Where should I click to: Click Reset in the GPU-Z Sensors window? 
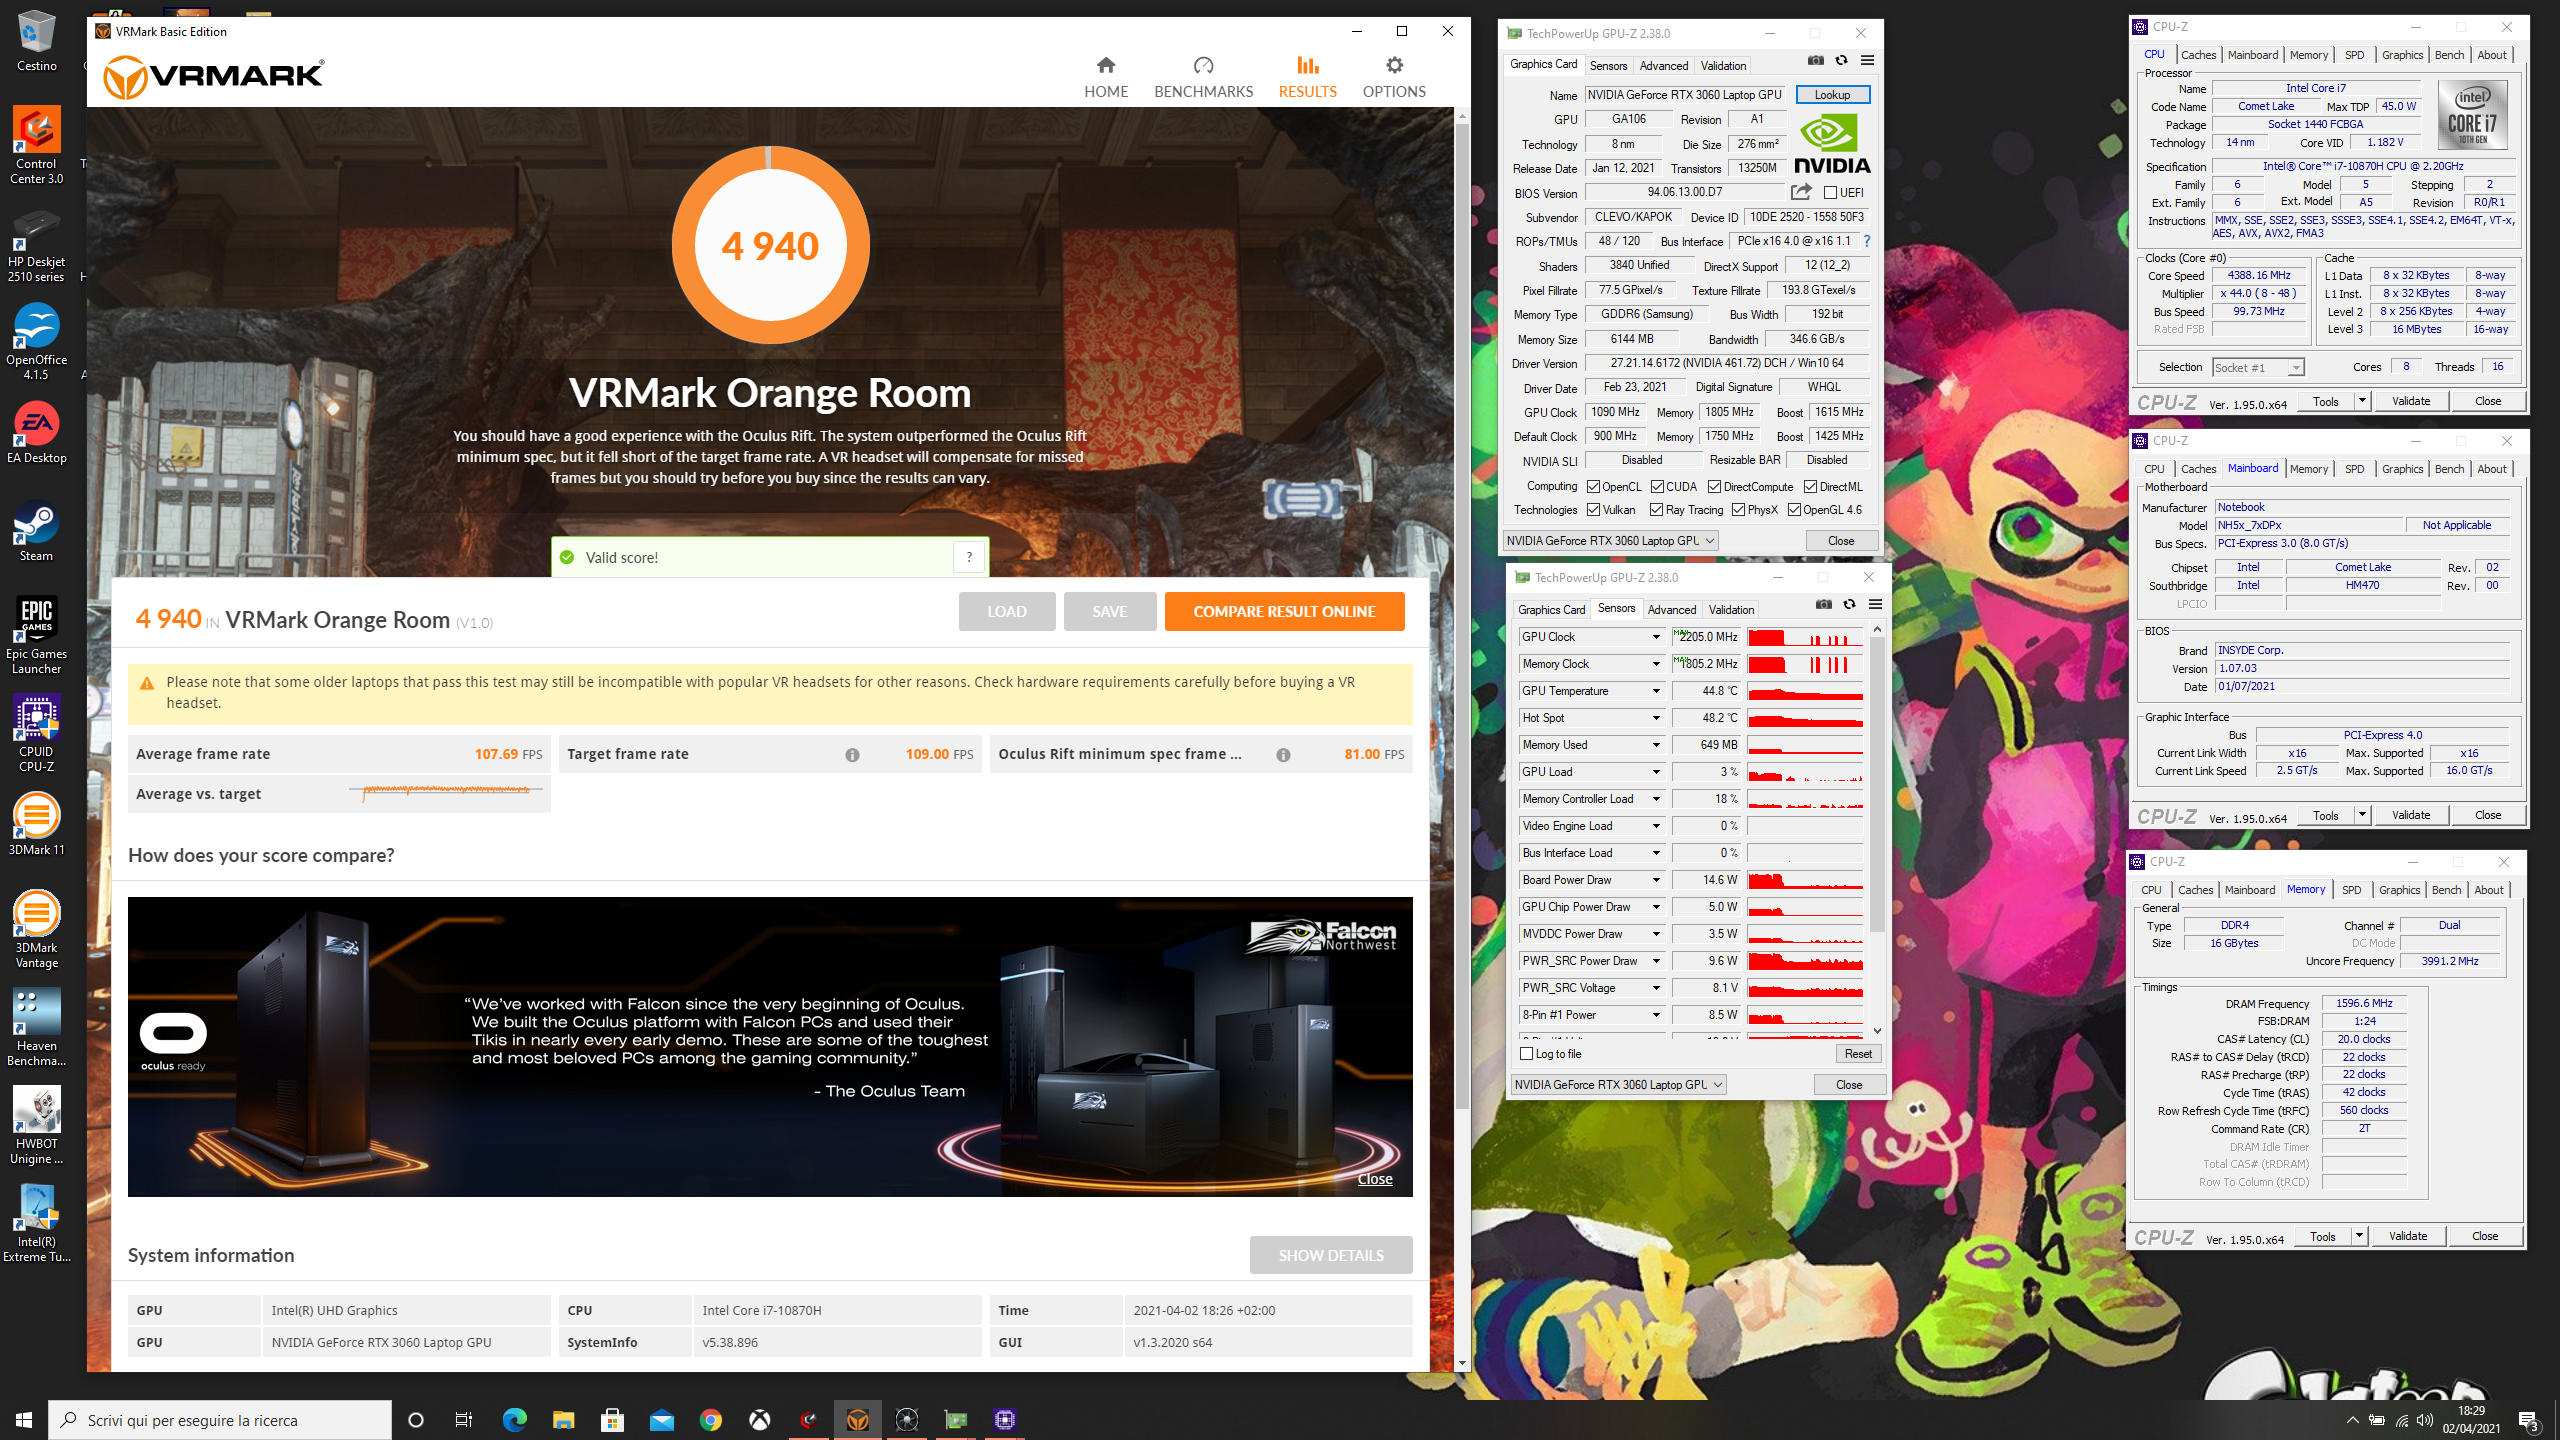pyautogui.click(x=1858, y=1054)
